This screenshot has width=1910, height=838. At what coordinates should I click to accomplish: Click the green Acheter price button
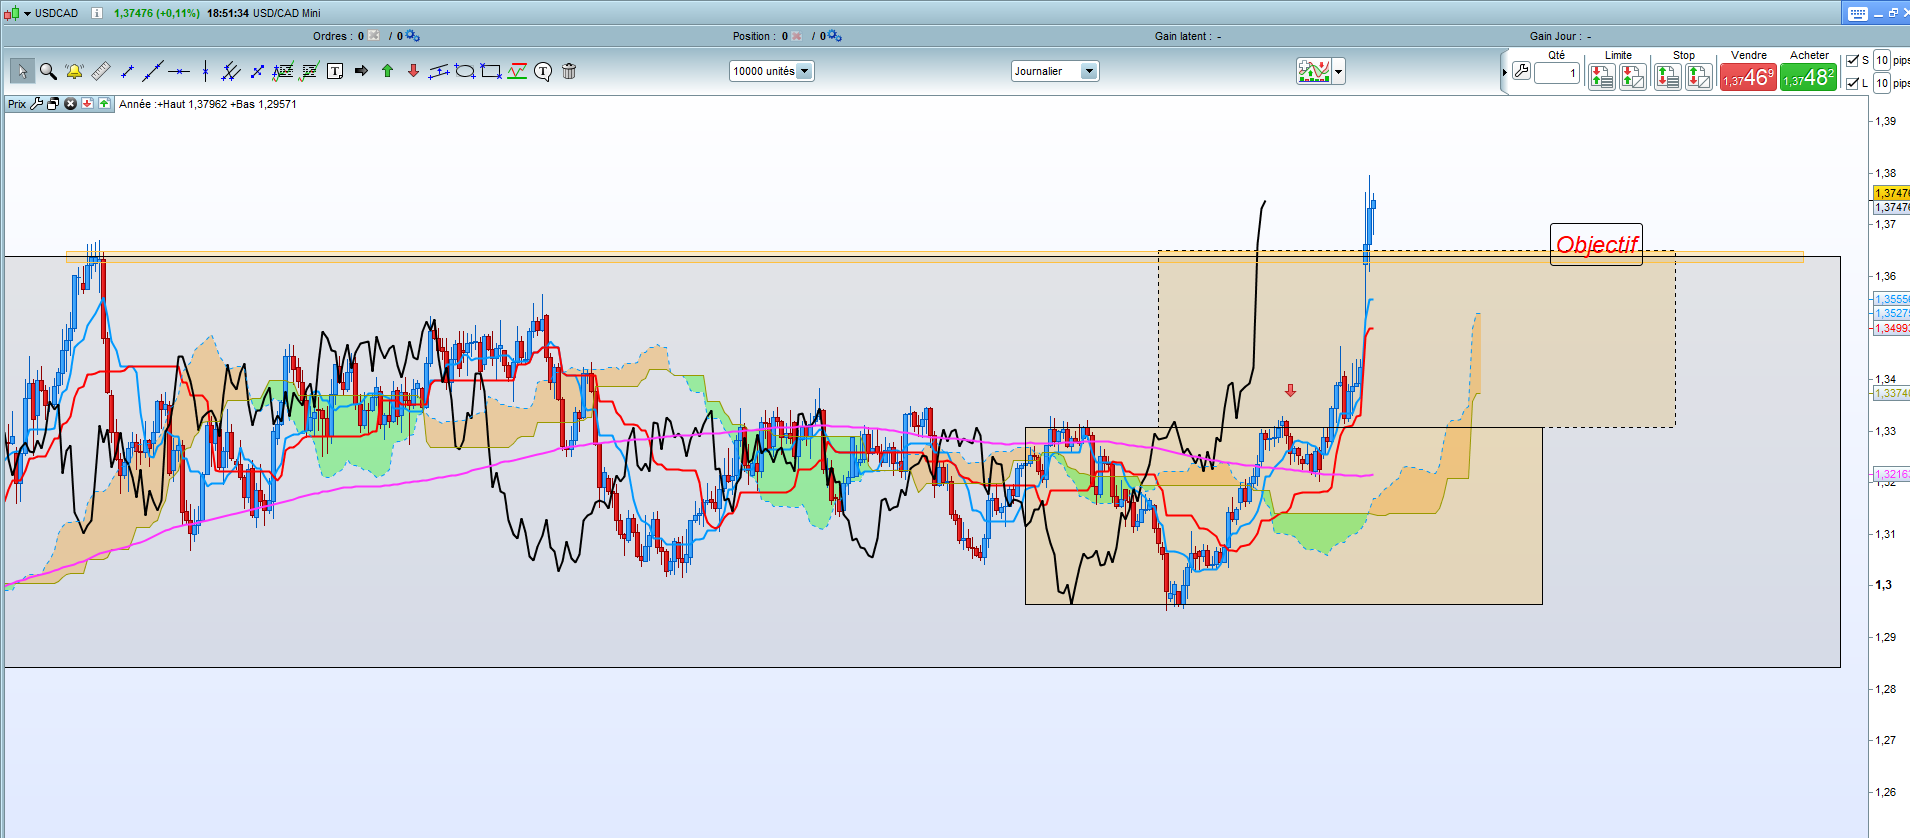coord(1808,77)
